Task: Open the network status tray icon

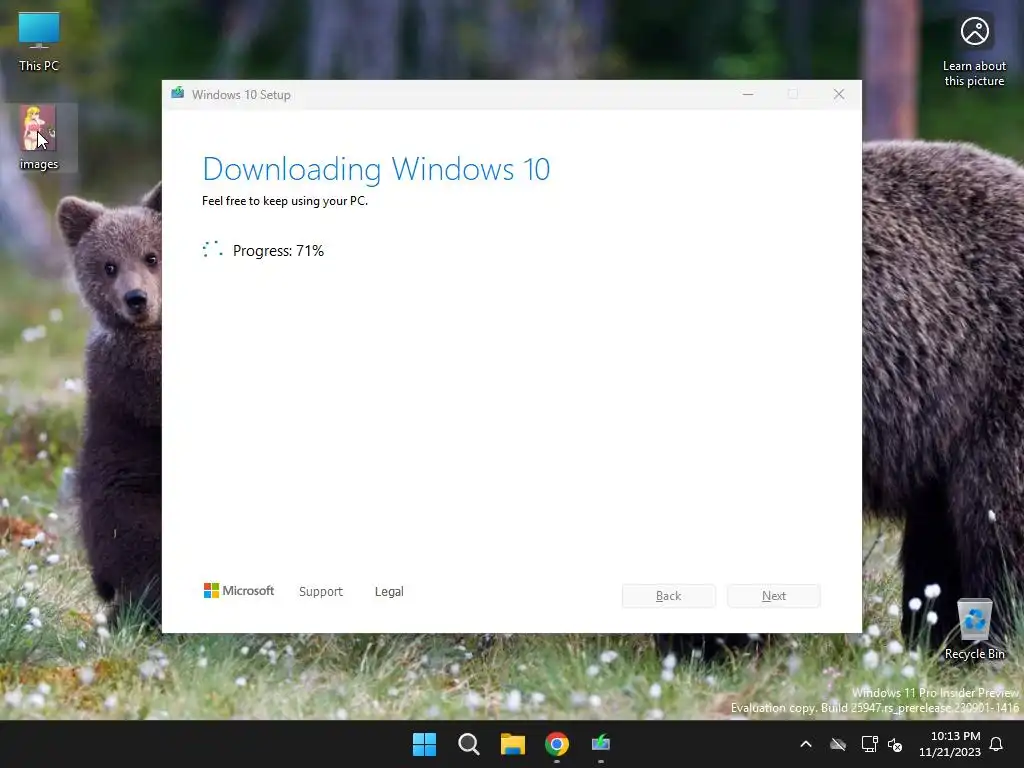Action: pos(869,744)
